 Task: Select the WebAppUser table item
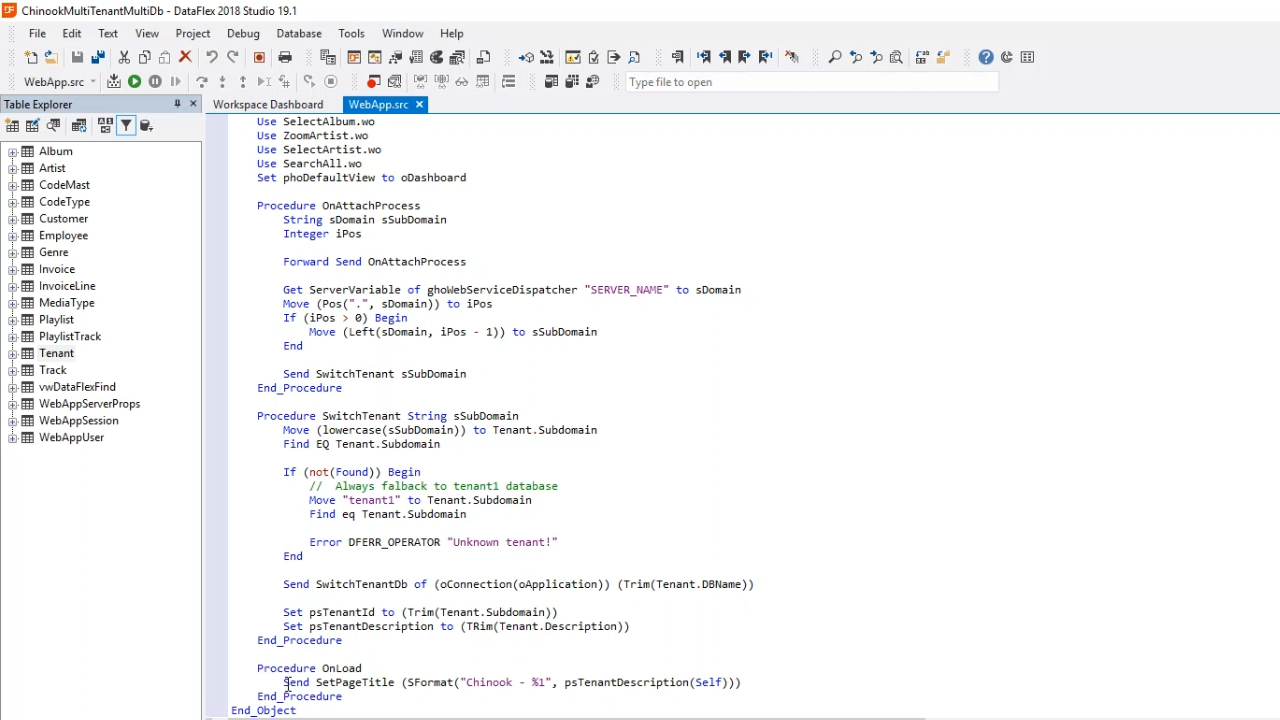click(71, 437)
